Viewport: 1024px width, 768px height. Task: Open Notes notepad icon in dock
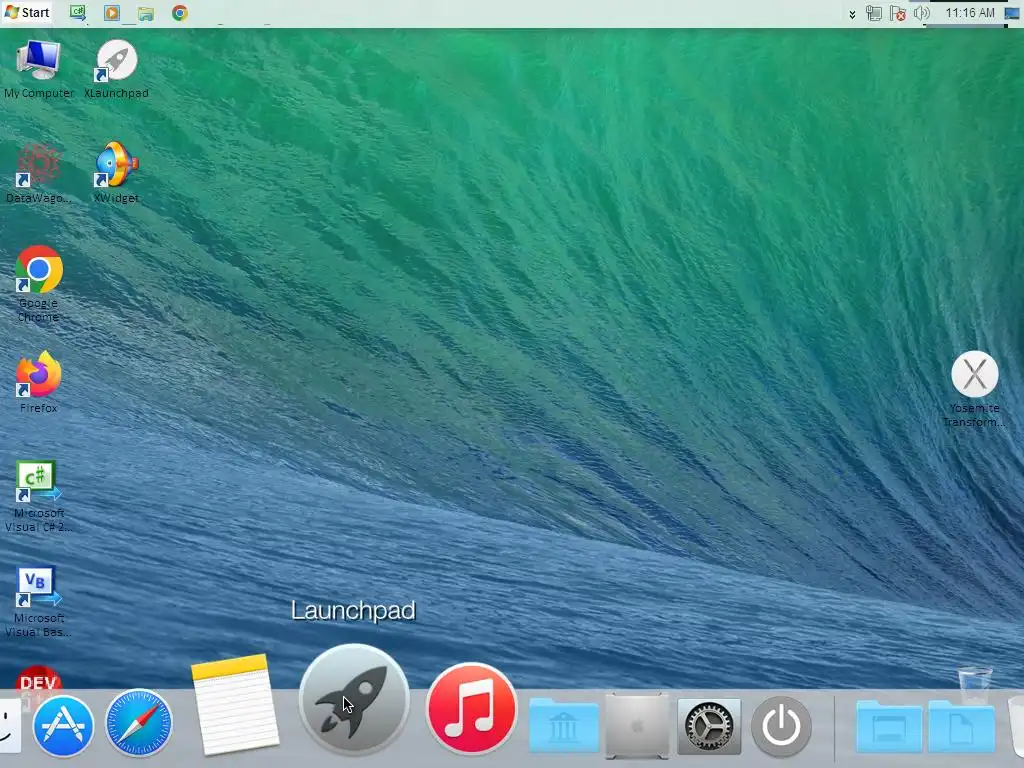(235, 703)
